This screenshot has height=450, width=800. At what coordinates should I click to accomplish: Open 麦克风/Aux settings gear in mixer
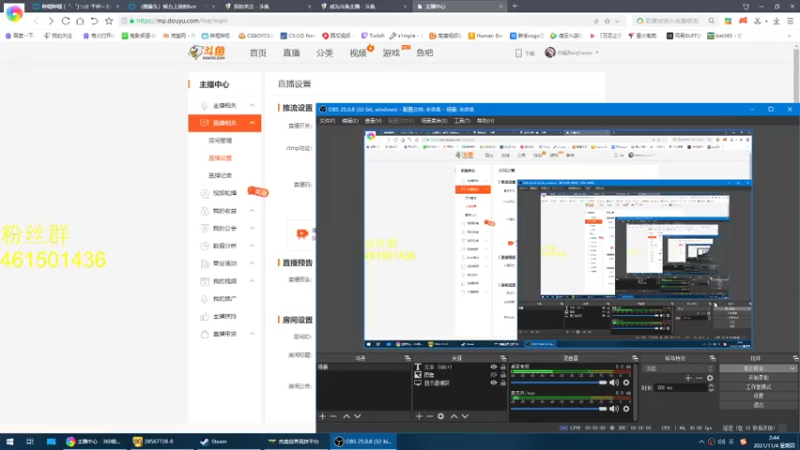click(626, 409)
